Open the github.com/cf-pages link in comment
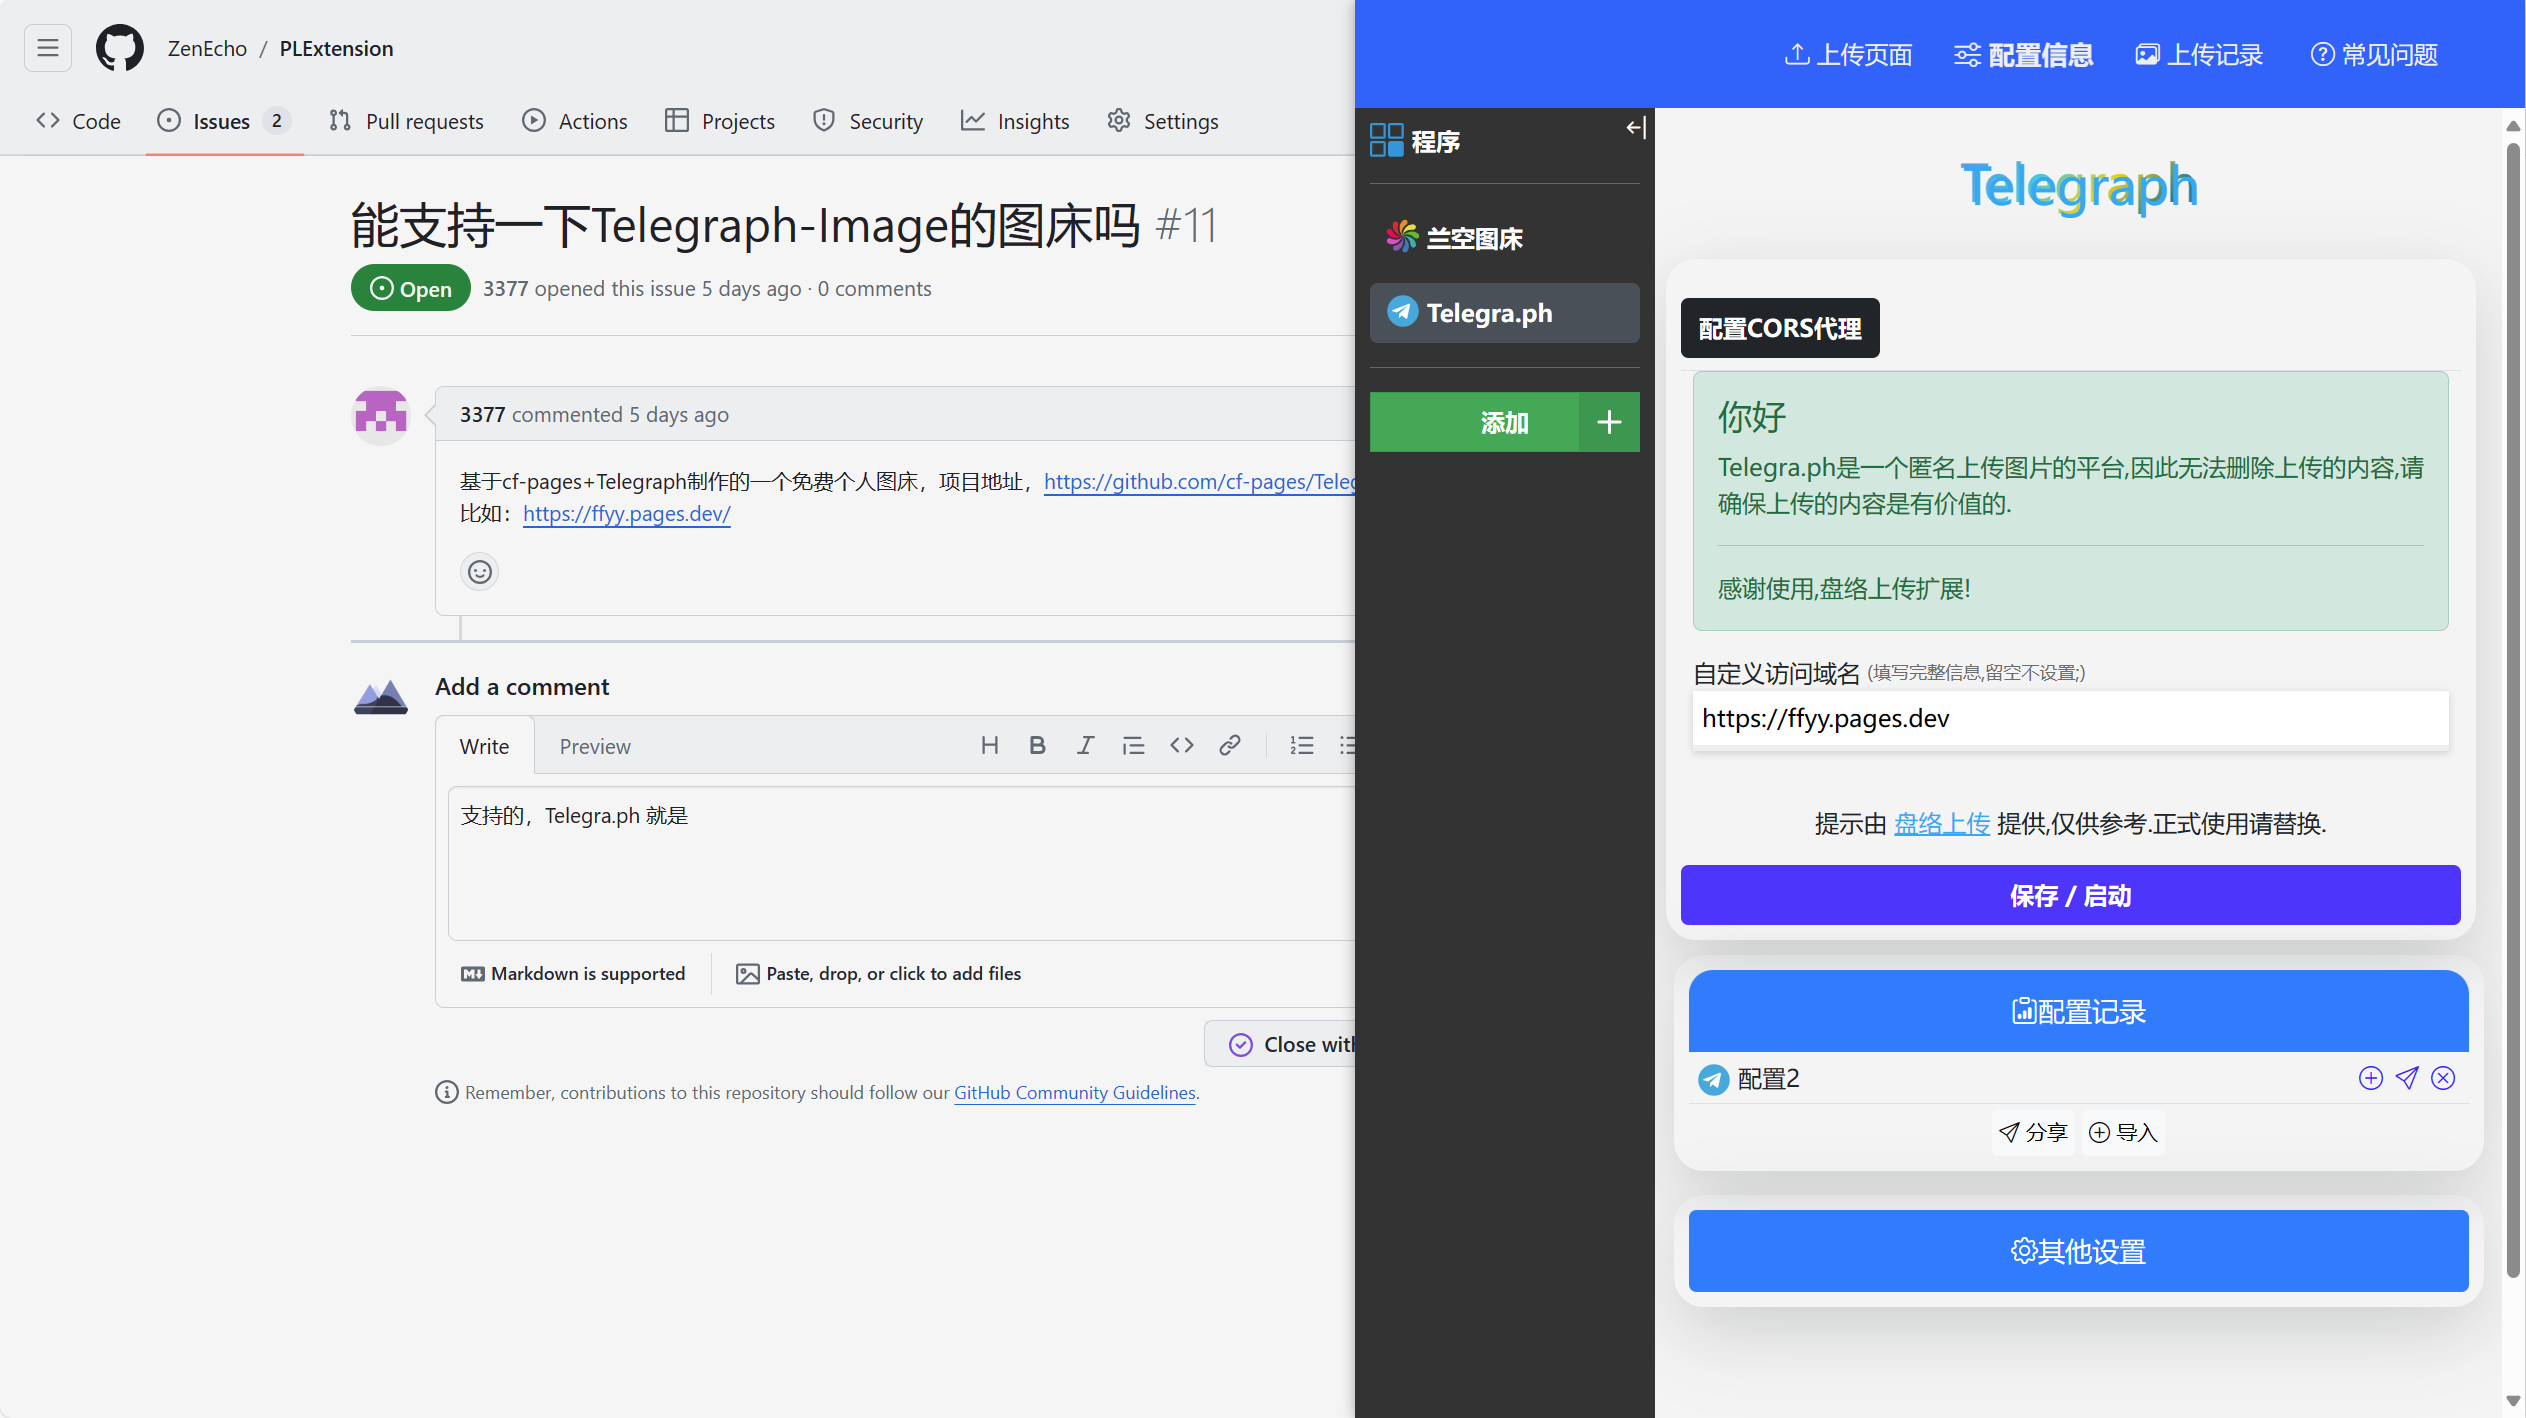Viewport: 2526px width, 1418px height. point(1199,482)
